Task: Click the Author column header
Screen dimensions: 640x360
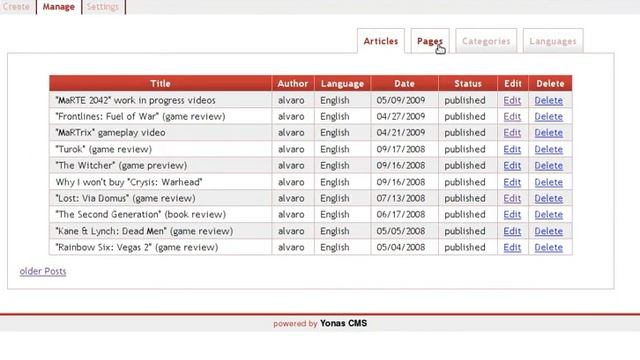Action: [x=293, y=83]
